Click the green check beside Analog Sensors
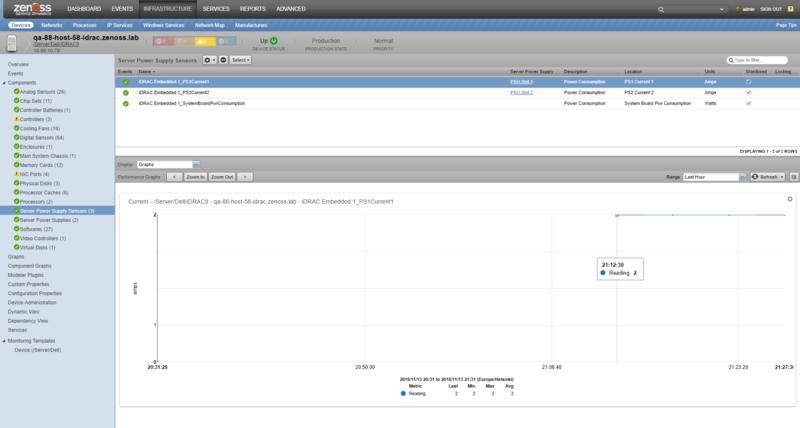This screenshot has width=800, height=428. pos(16,92)
